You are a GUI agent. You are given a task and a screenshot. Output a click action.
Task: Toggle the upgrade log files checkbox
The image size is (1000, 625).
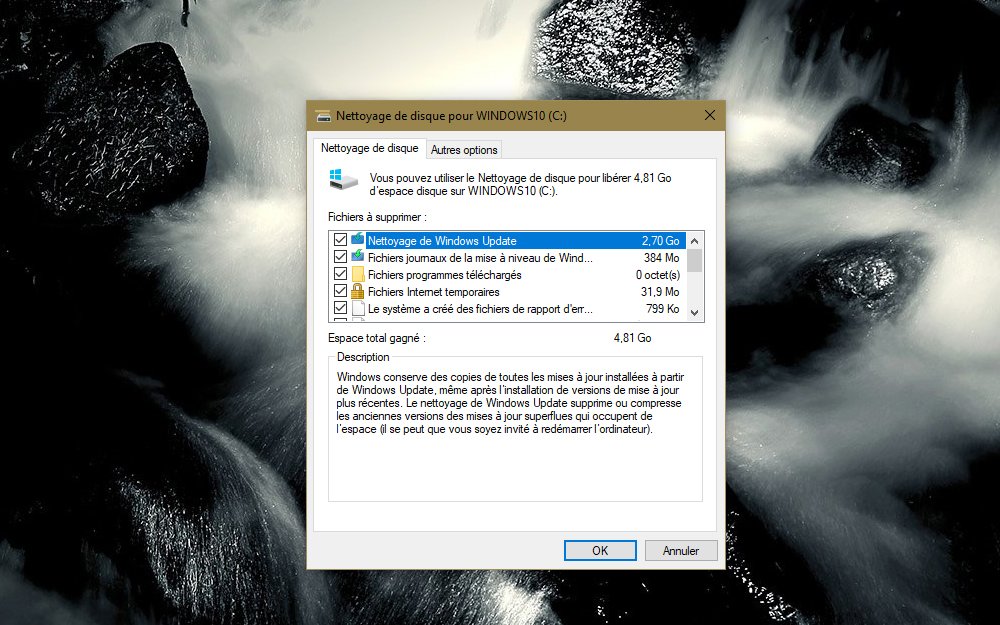coord(340,257)
